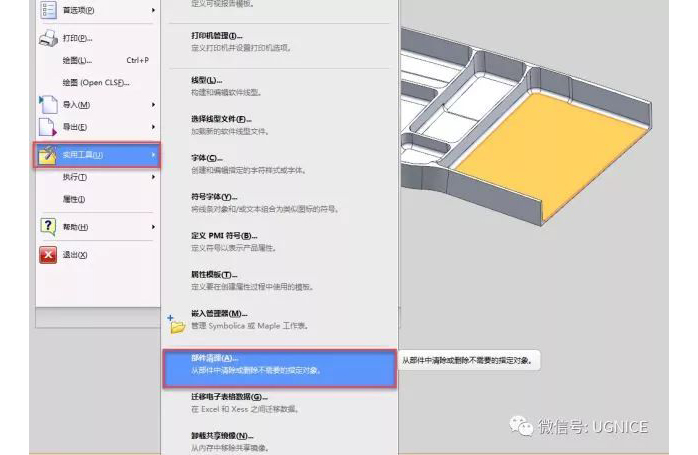
Task: Expand the 首选项(P) submenu arrow
Action: (x=153, y=10)
